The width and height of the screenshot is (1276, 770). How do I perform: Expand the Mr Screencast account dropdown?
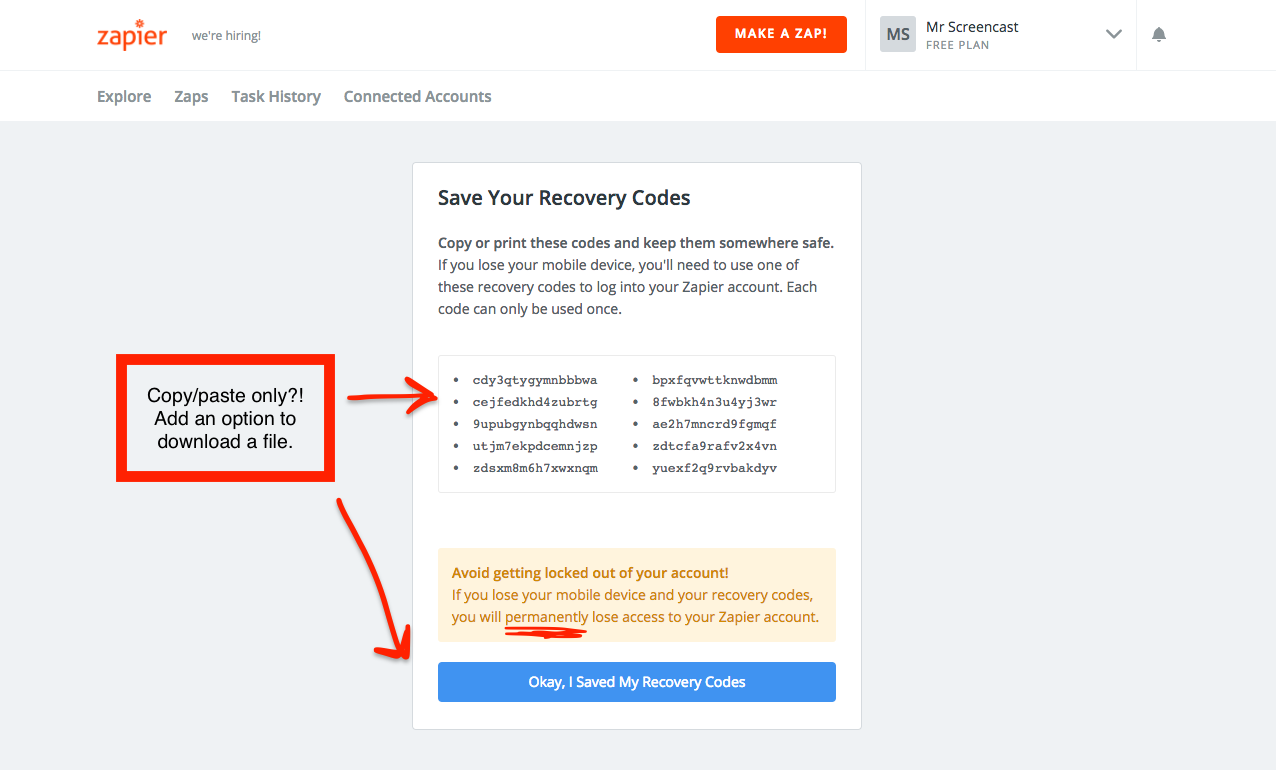[x=1113, y=33]
